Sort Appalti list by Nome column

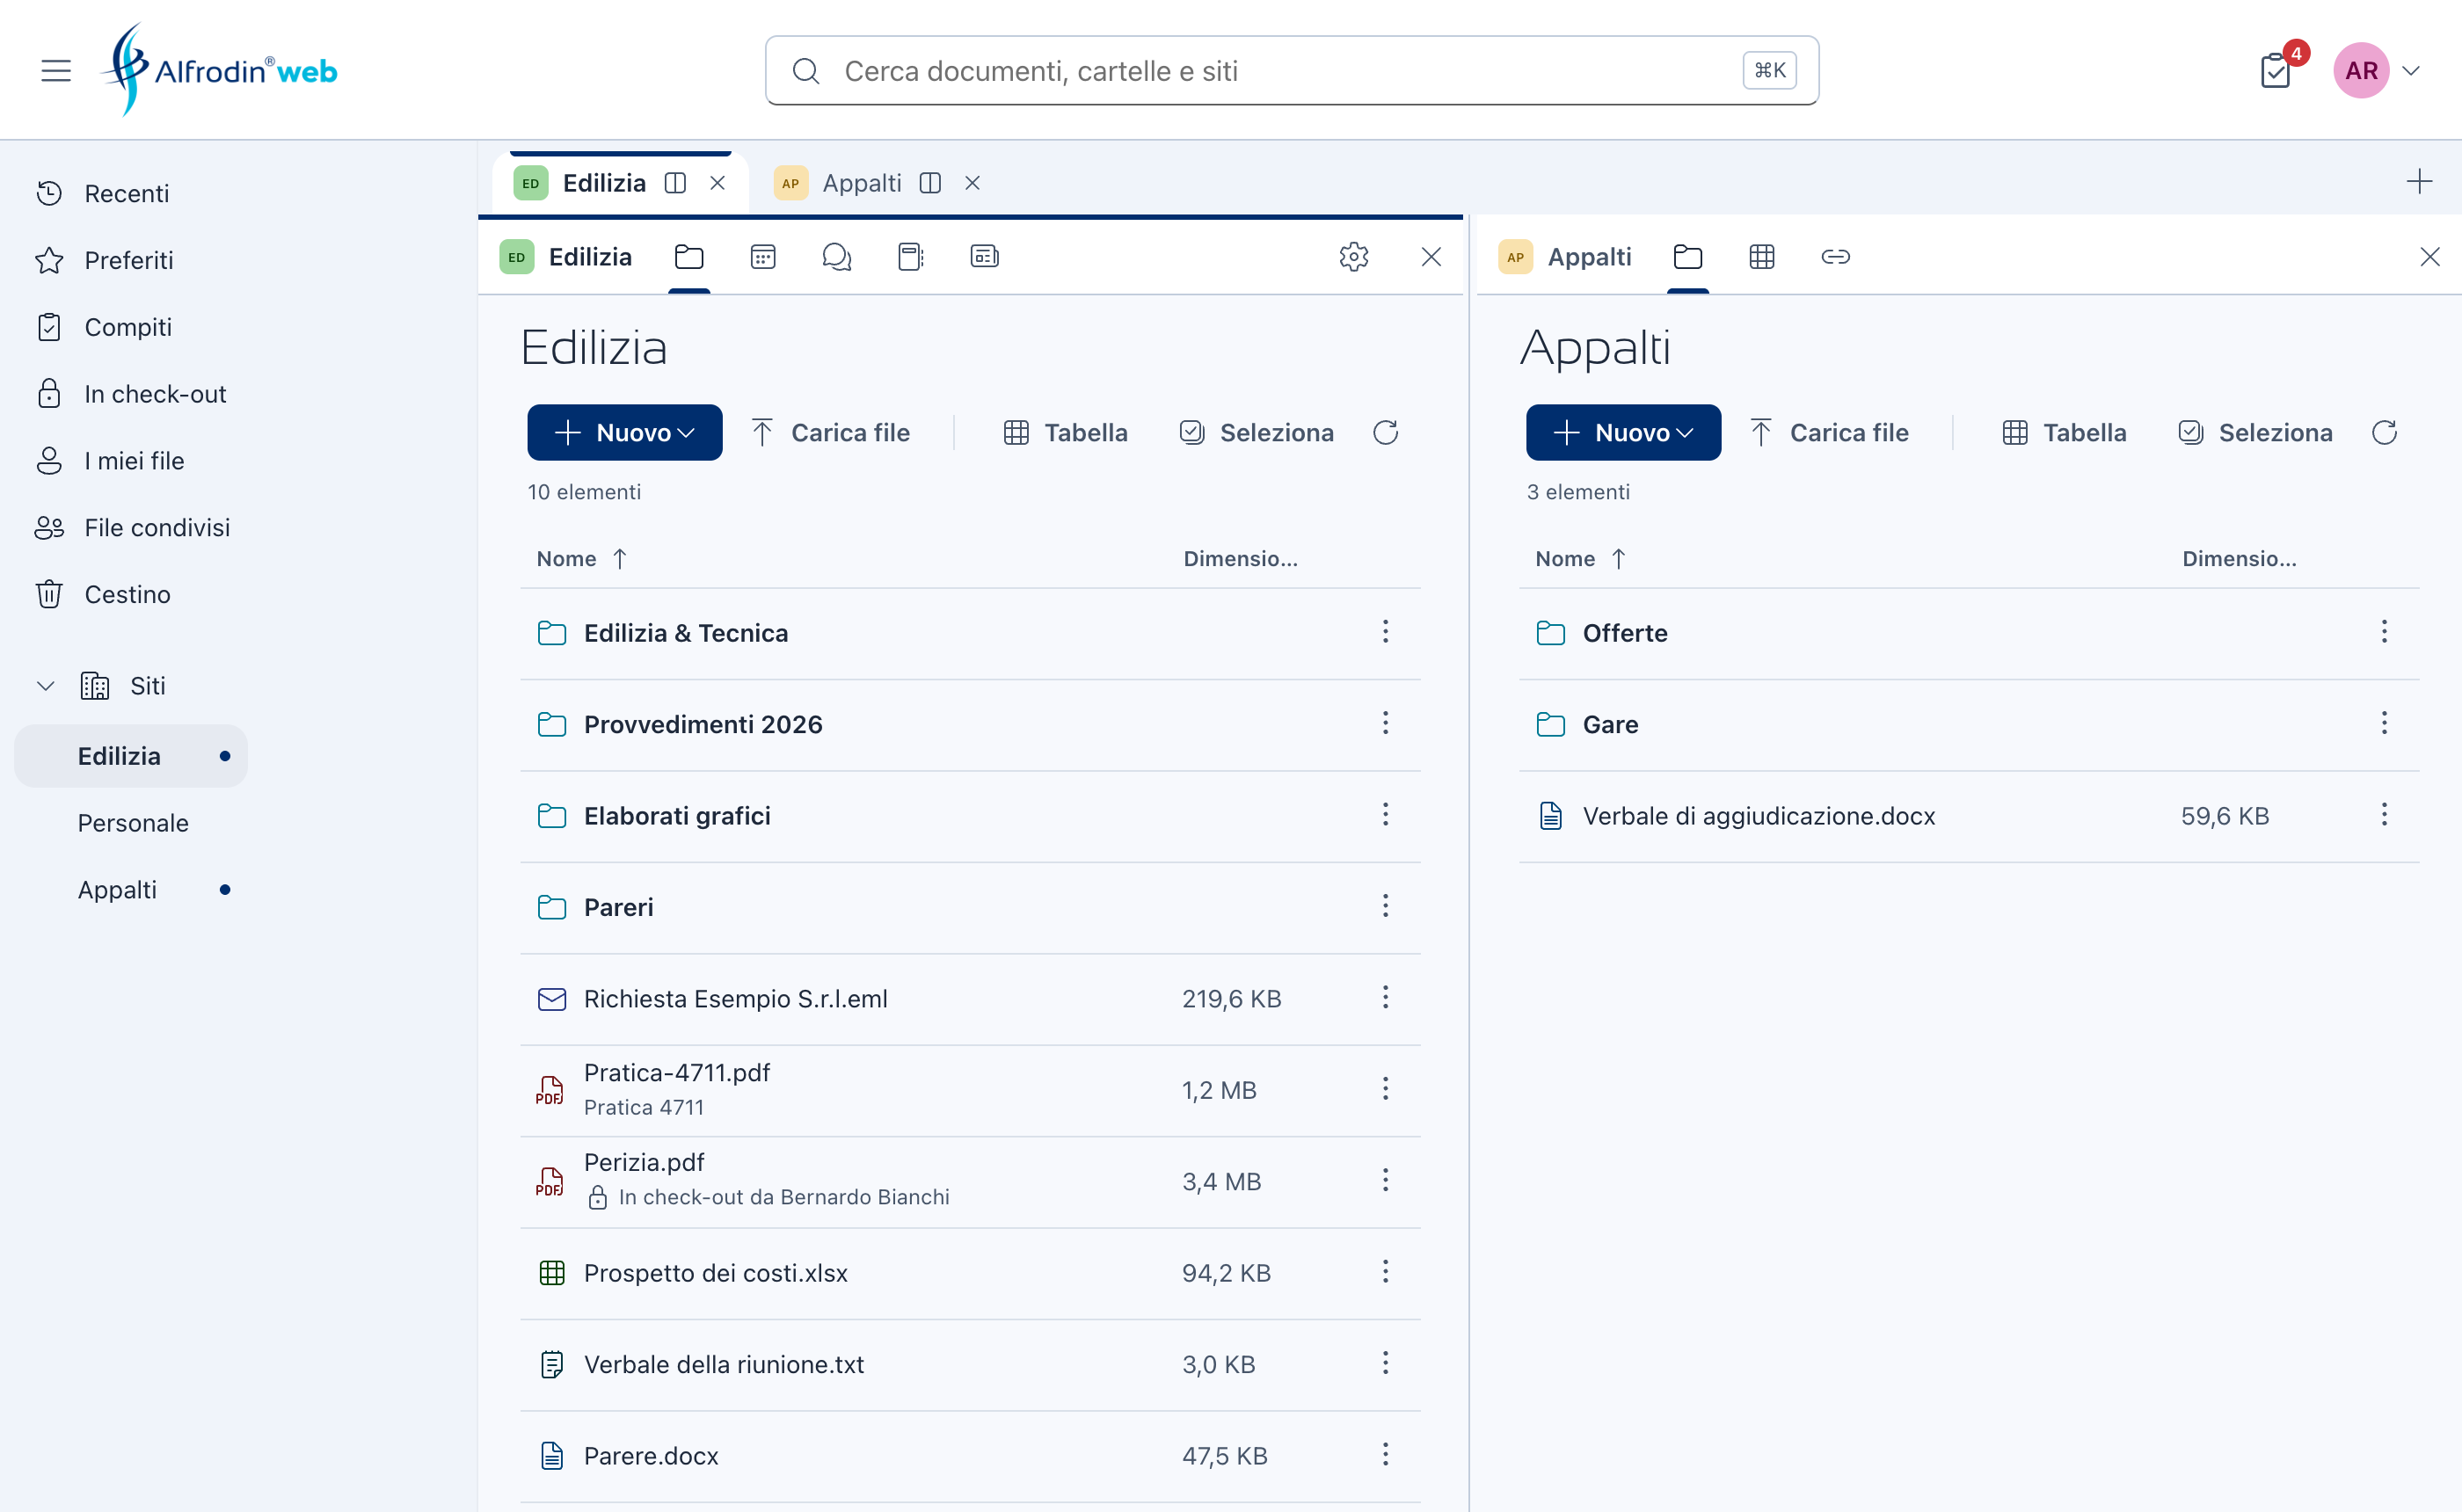pos(1580,559)
